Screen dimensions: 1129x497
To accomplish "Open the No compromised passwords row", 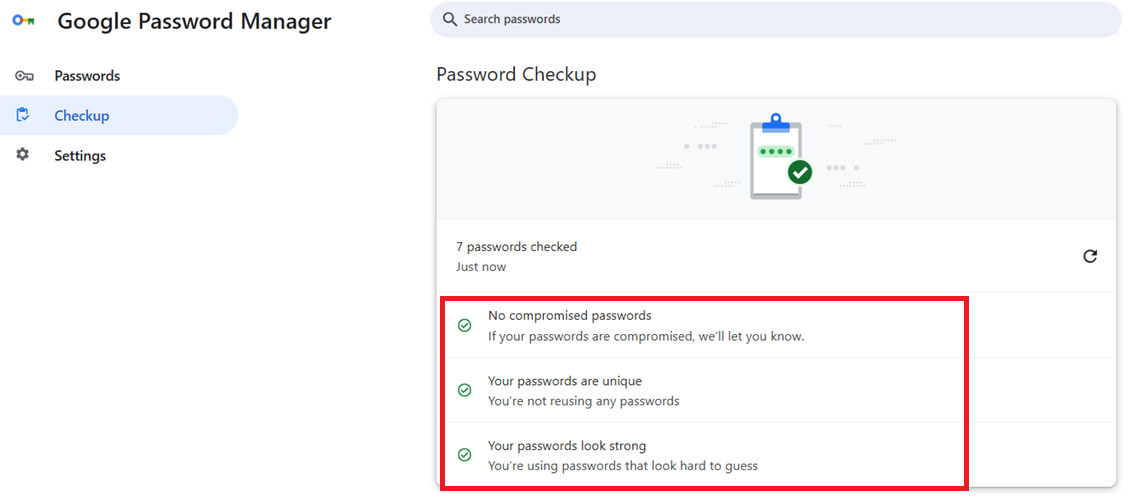I will click(x=646, y=326).
